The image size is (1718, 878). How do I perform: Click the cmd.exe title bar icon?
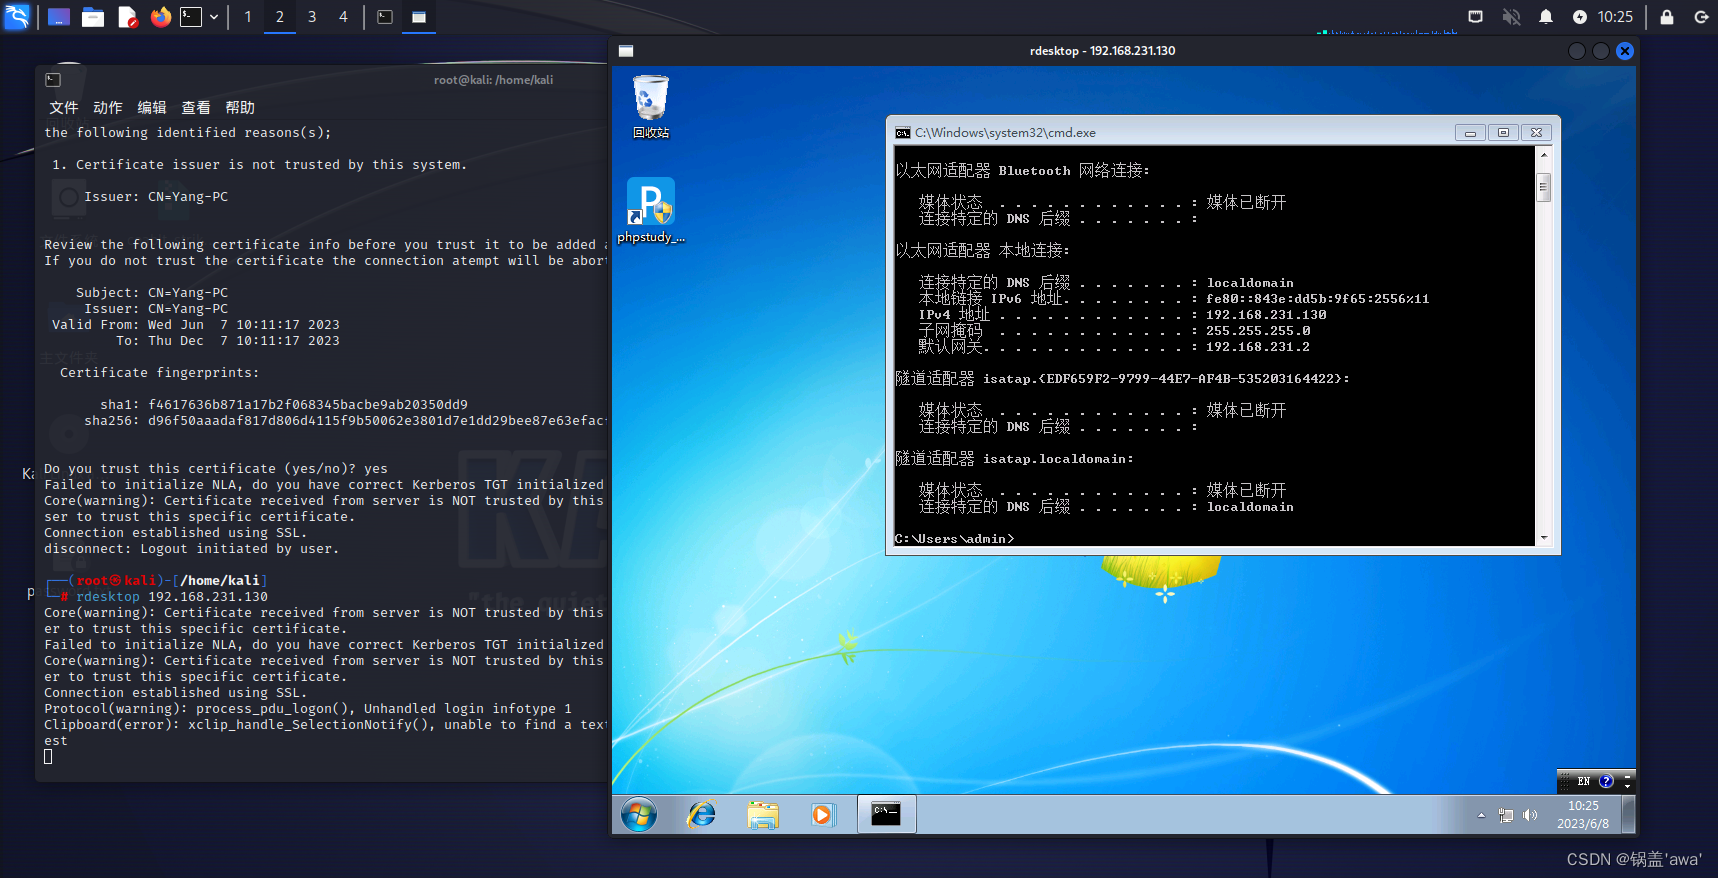[x=903, y=132]
